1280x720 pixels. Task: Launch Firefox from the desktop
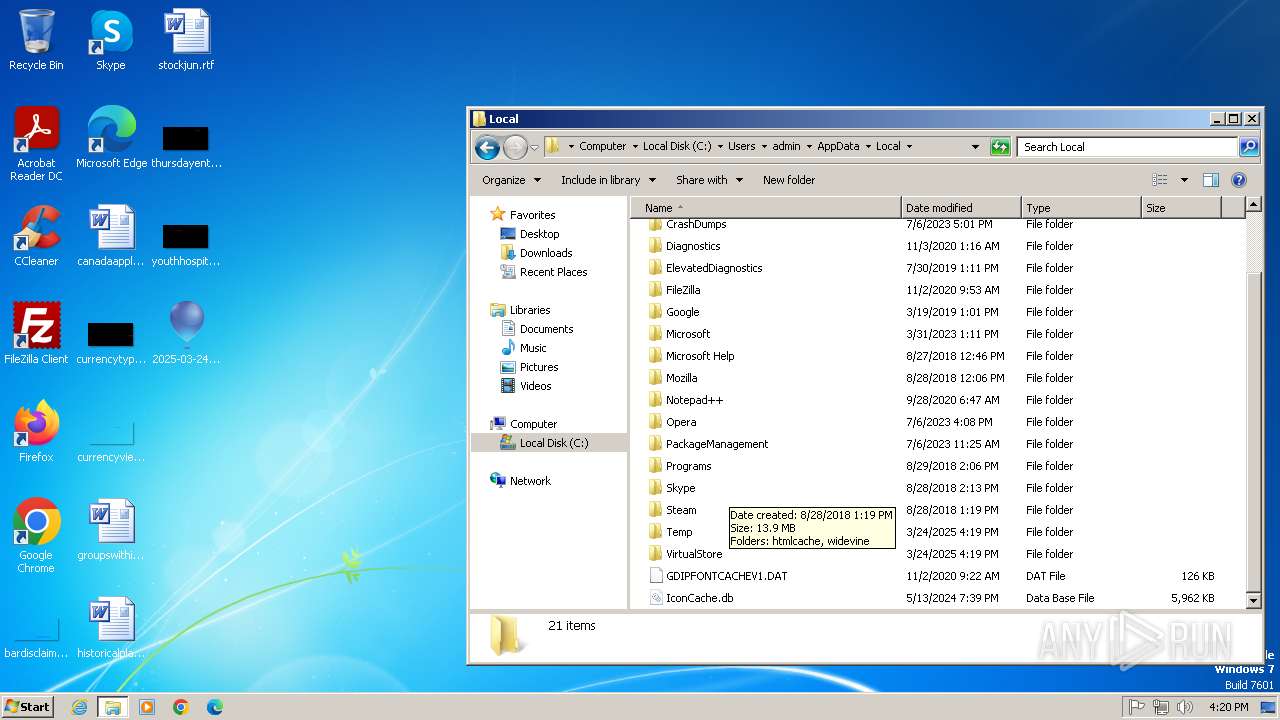pos(36,432)
